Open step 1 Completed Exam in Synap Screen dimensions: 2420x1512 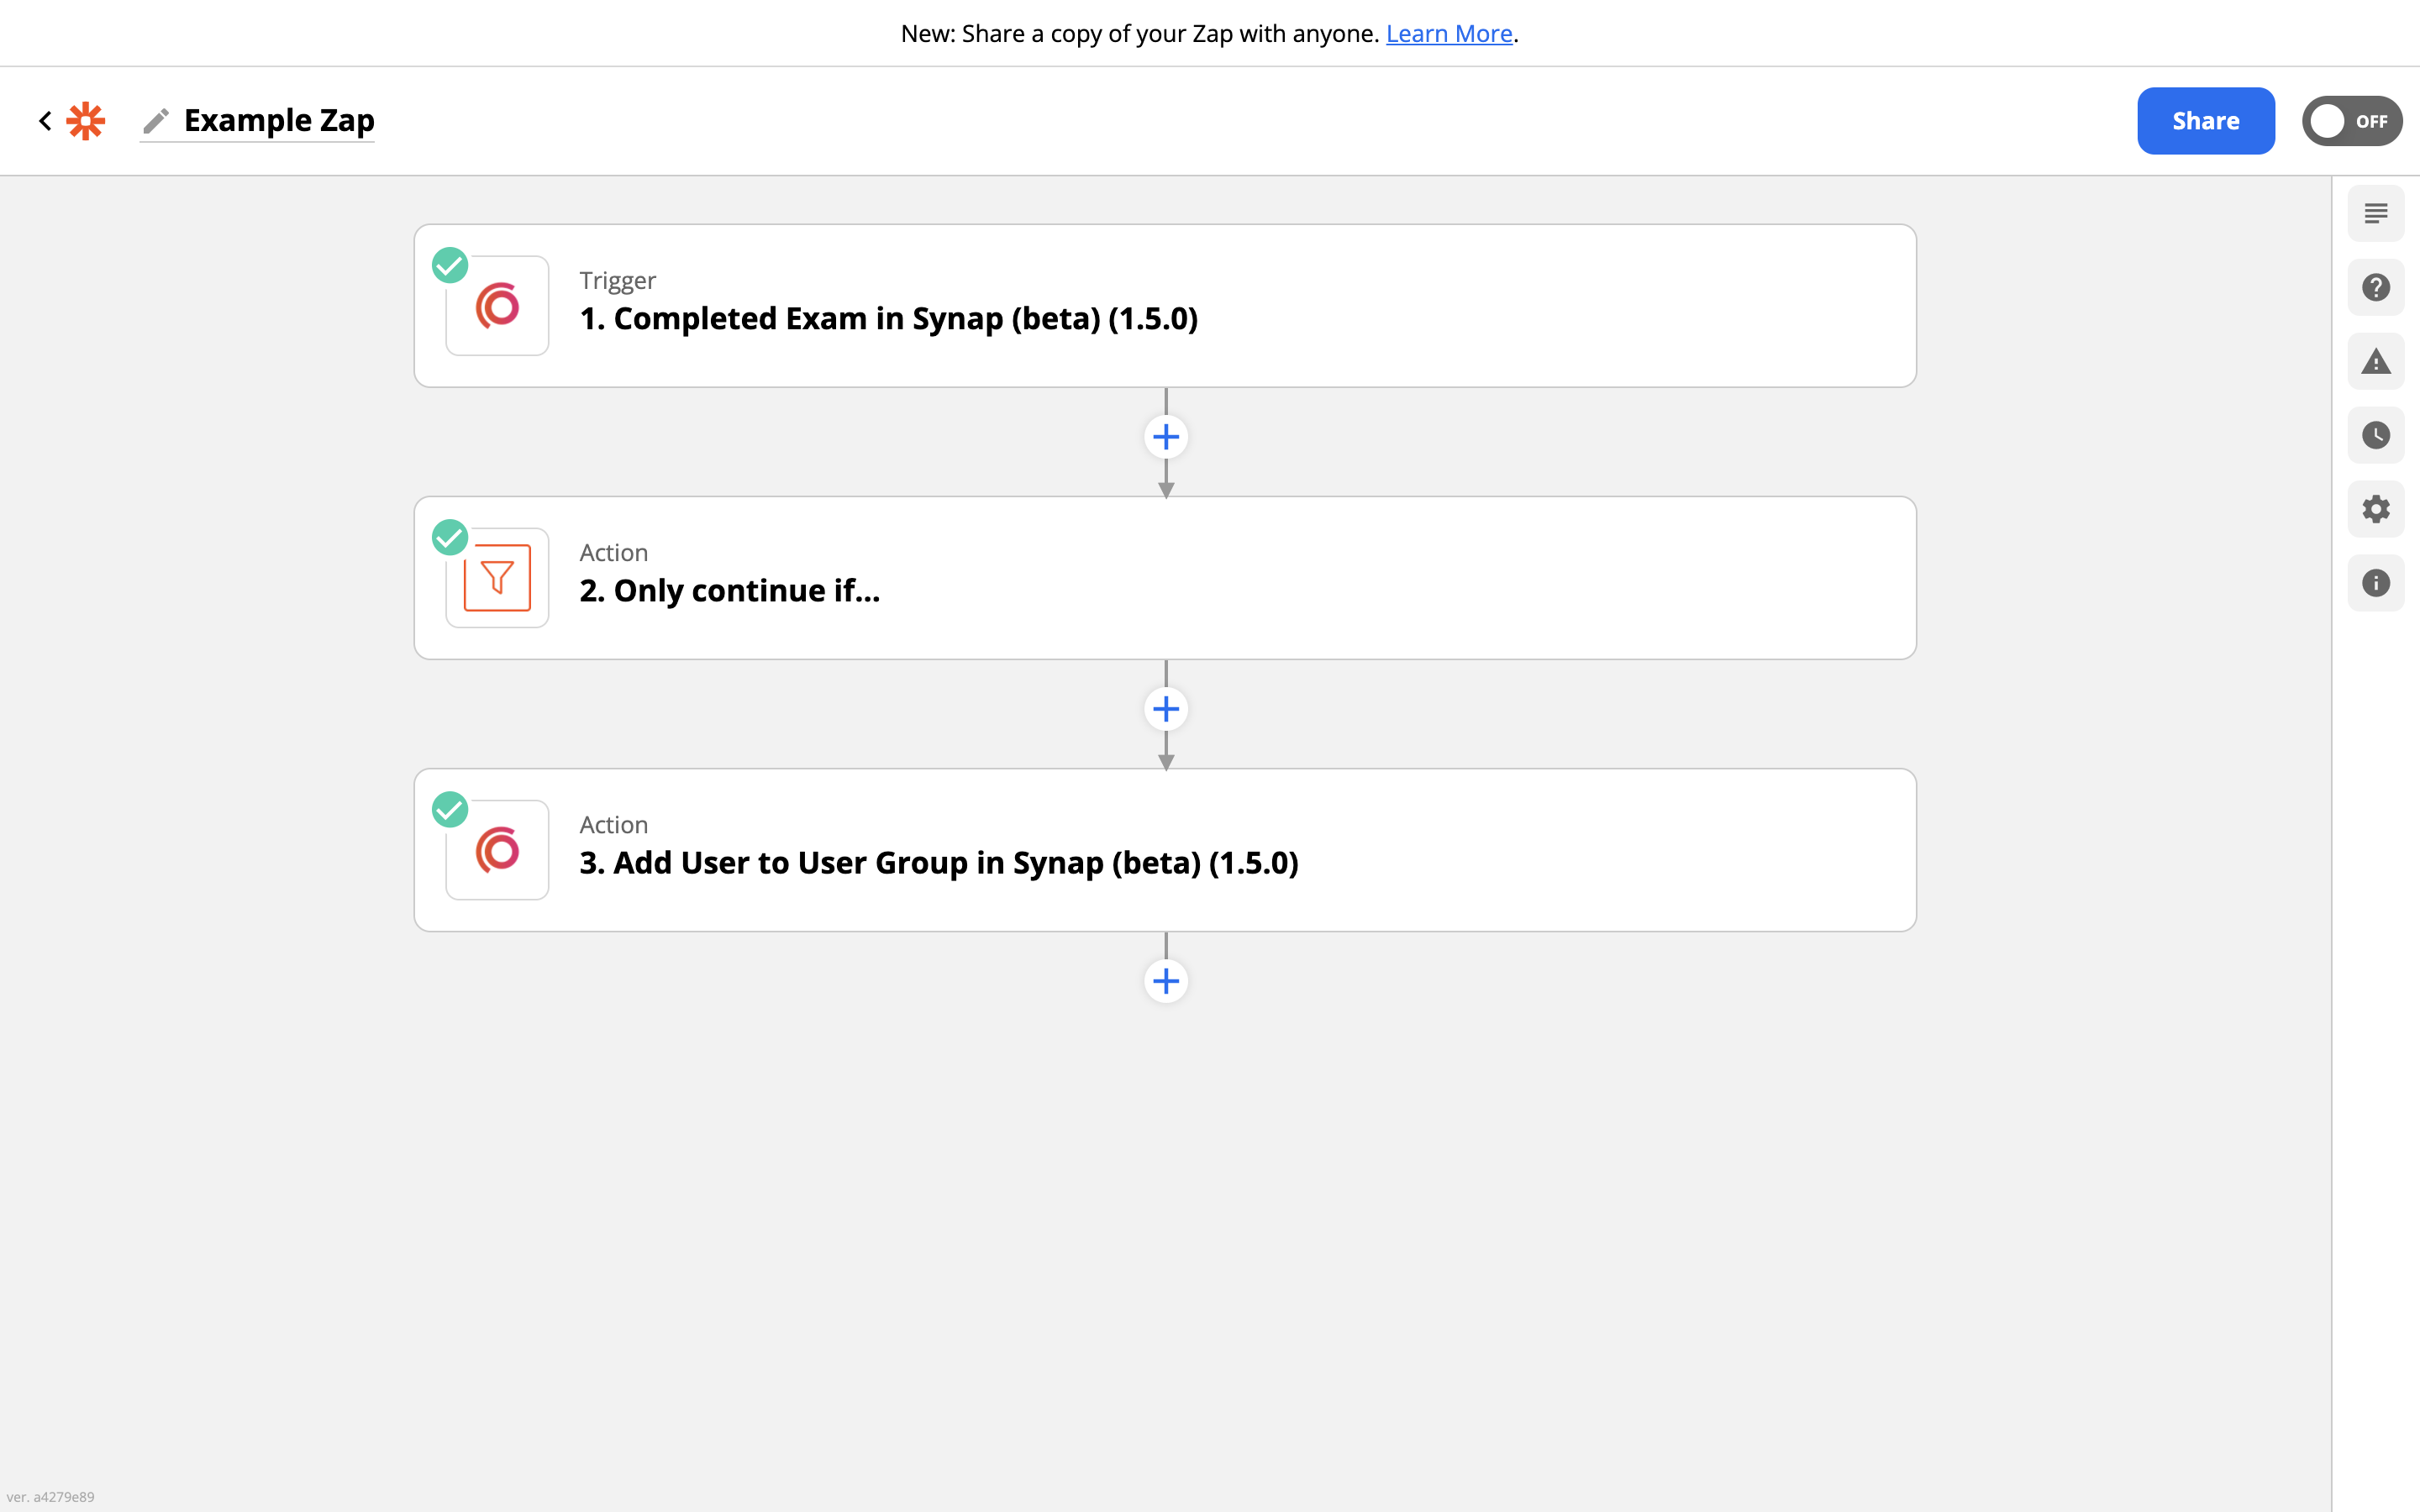[1165, 306]
